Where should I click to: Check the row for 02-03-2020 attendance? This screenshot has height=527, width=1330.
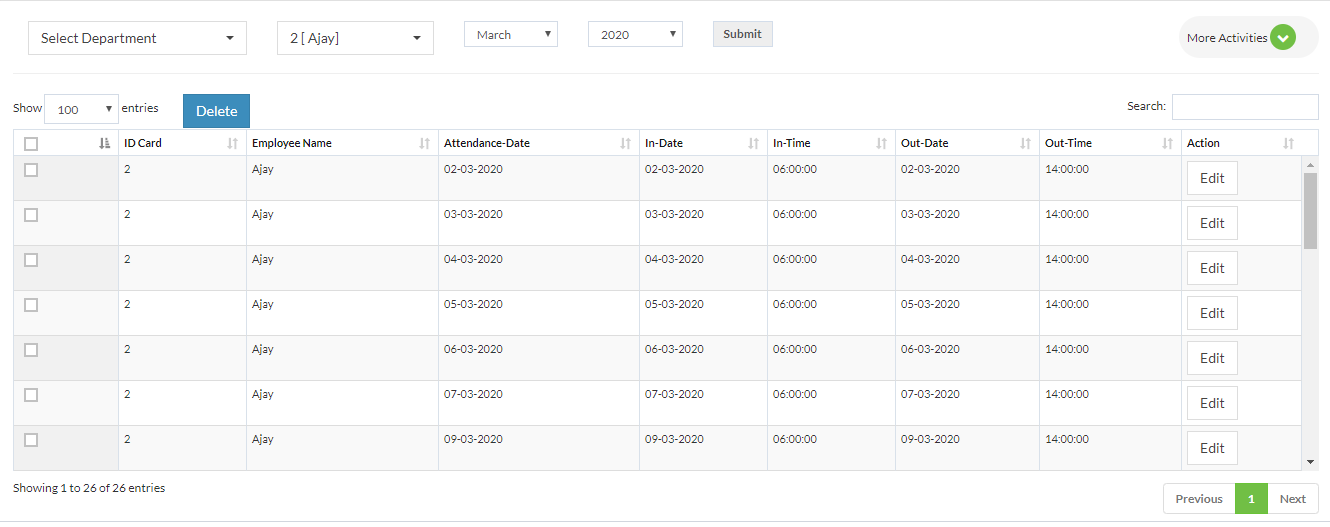(x=31, y=170)
